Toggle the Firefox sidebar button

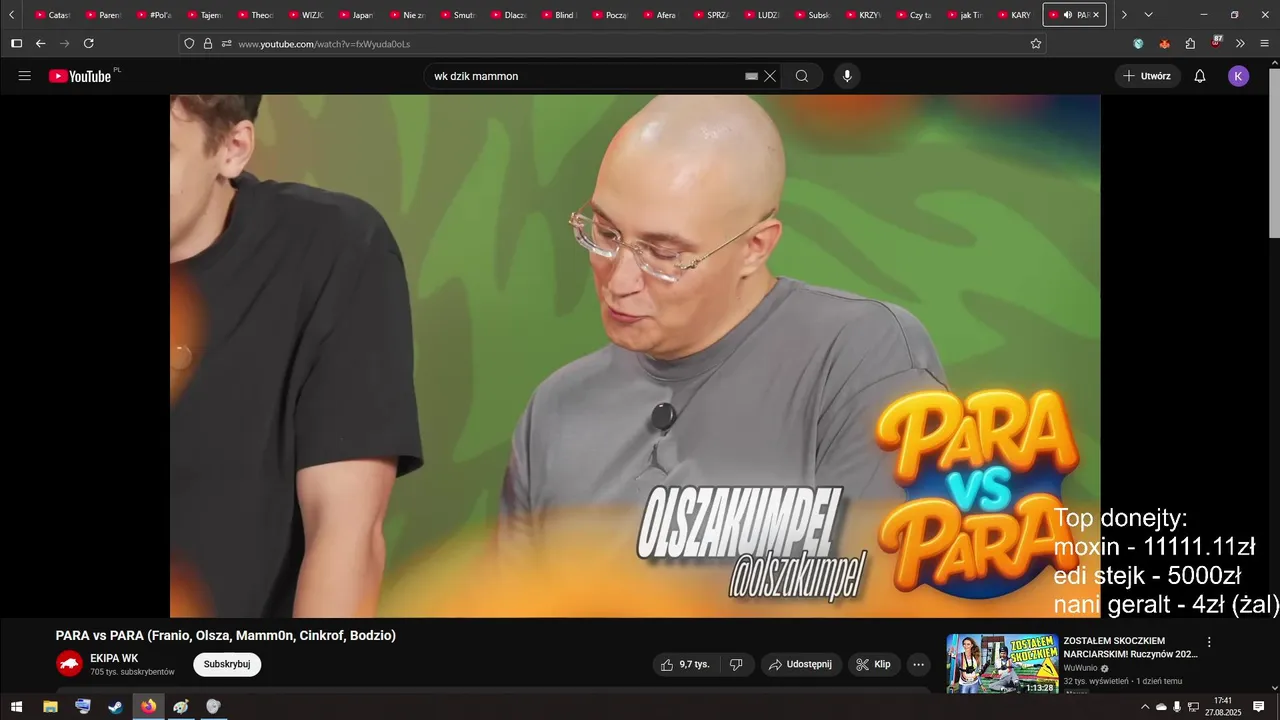tap(16, 44)
